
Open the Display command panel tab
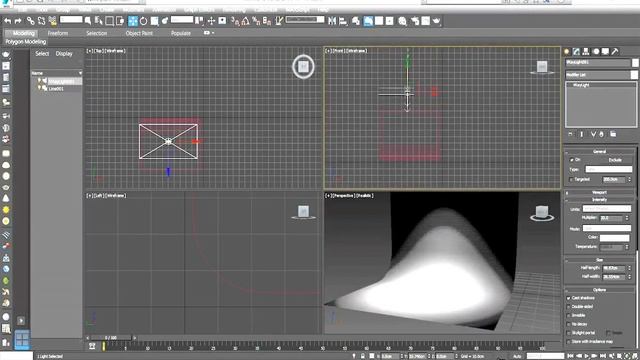[605, 51]
